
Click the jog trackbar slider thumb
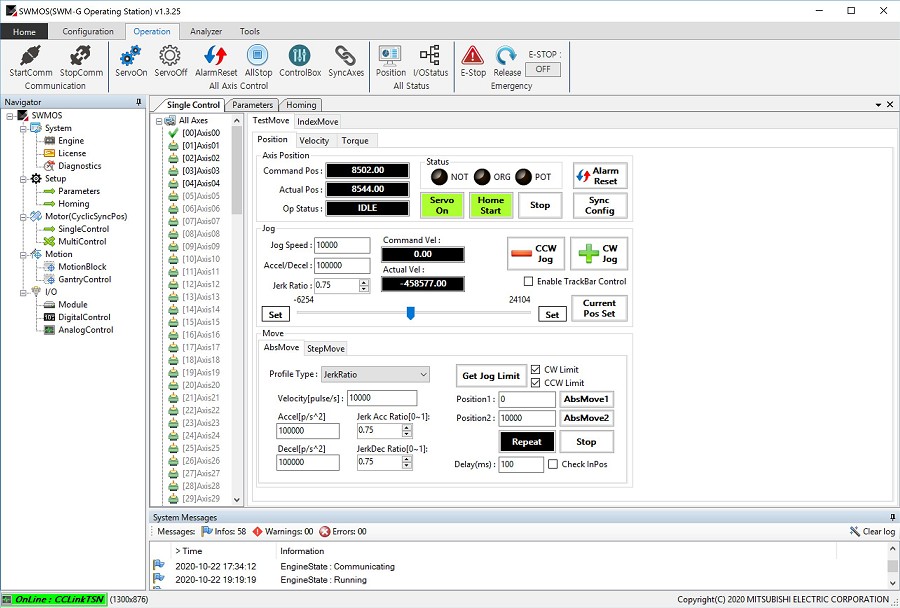click(410, 313)
